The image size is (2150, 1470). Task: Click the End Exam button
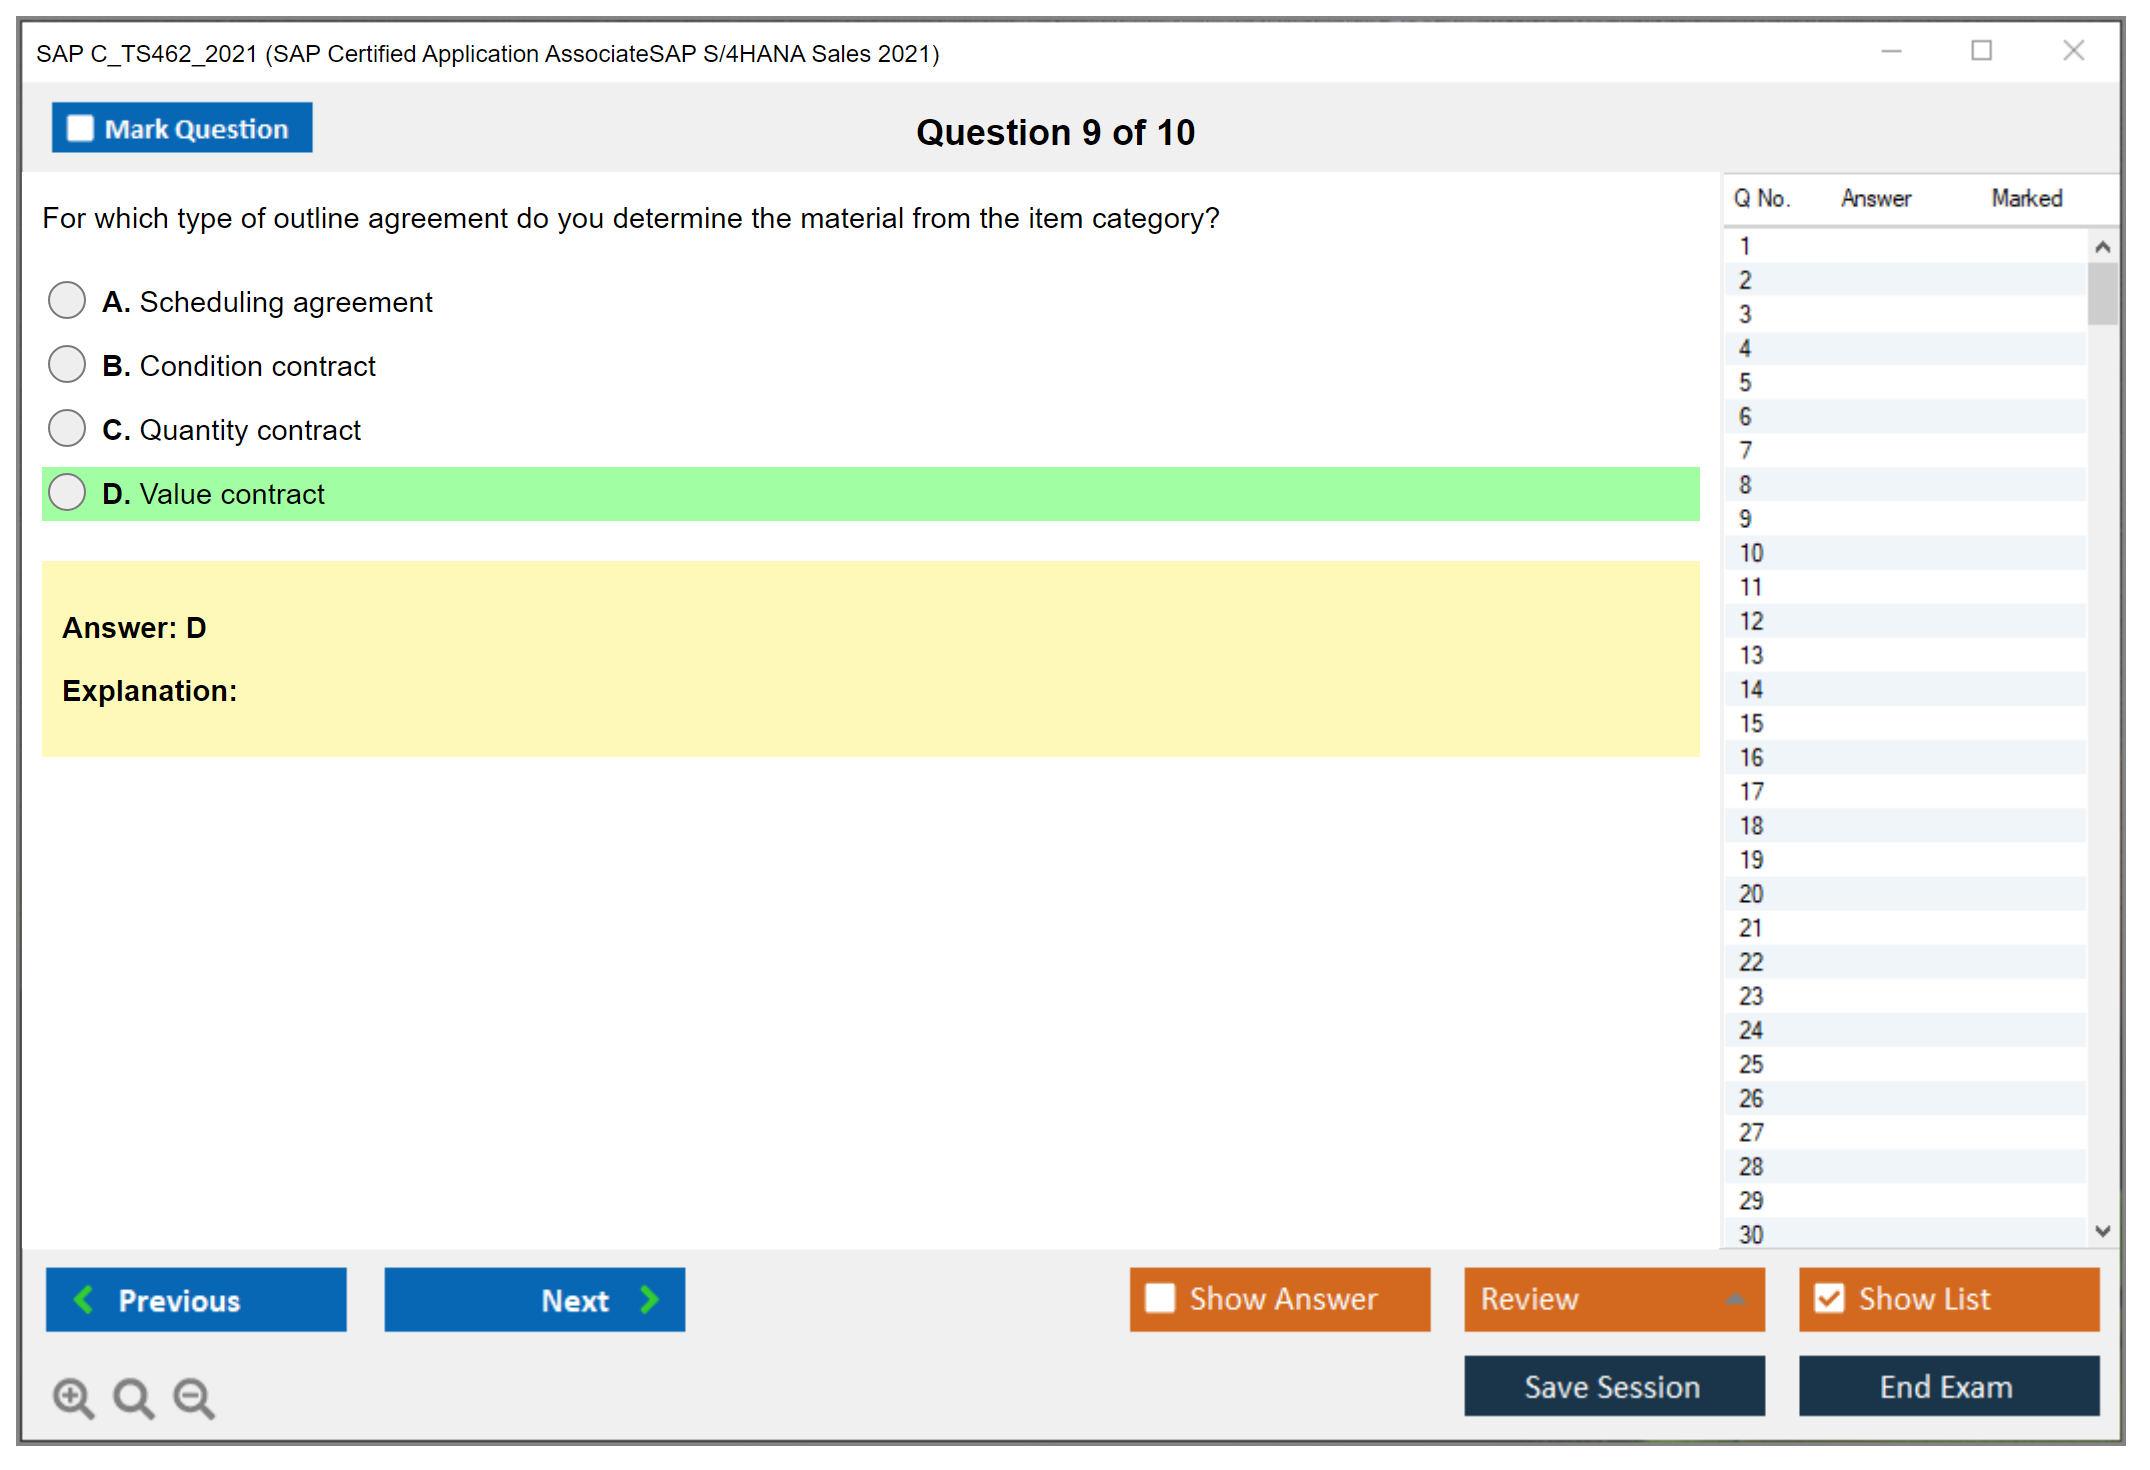(x=1948, y=1387)
